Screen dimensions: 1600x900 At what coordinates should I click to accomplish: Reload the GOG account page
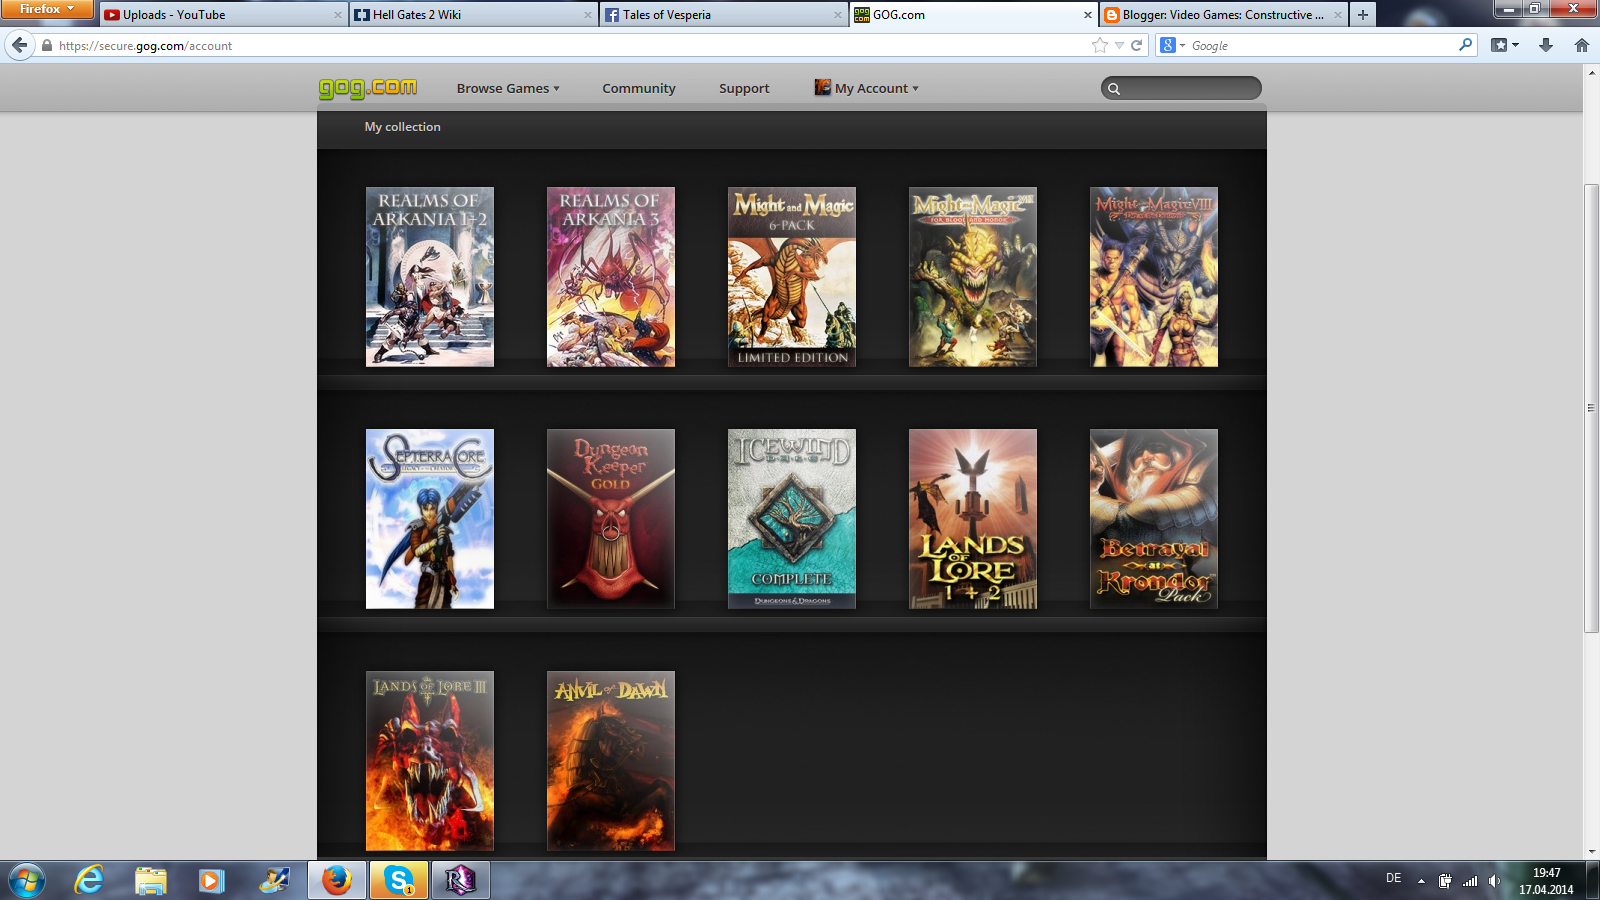coord(1137,45)
